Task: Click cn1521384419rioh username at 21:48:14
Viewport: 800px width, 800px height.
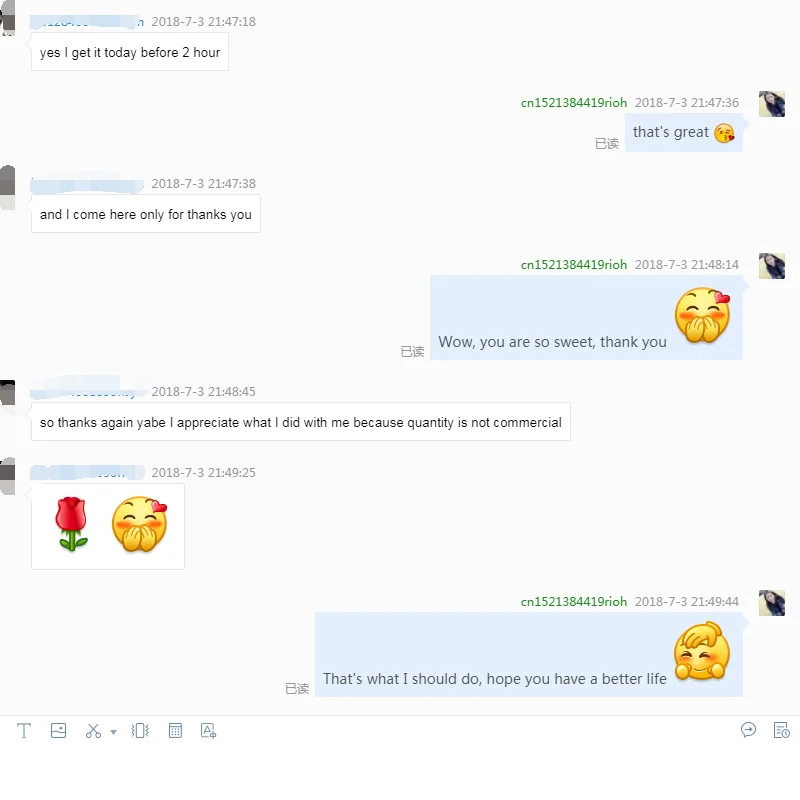Action: 573,265
